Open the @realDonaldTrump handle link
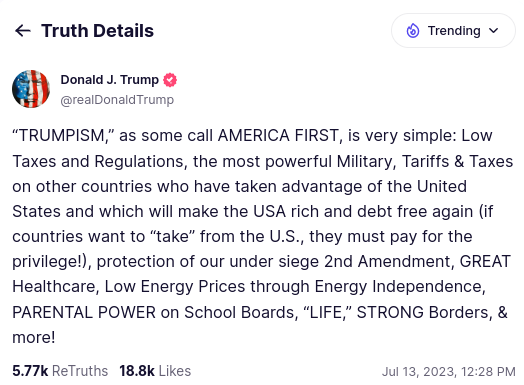Viewport: 524px width, 385px height. click(x=117, y=100)
